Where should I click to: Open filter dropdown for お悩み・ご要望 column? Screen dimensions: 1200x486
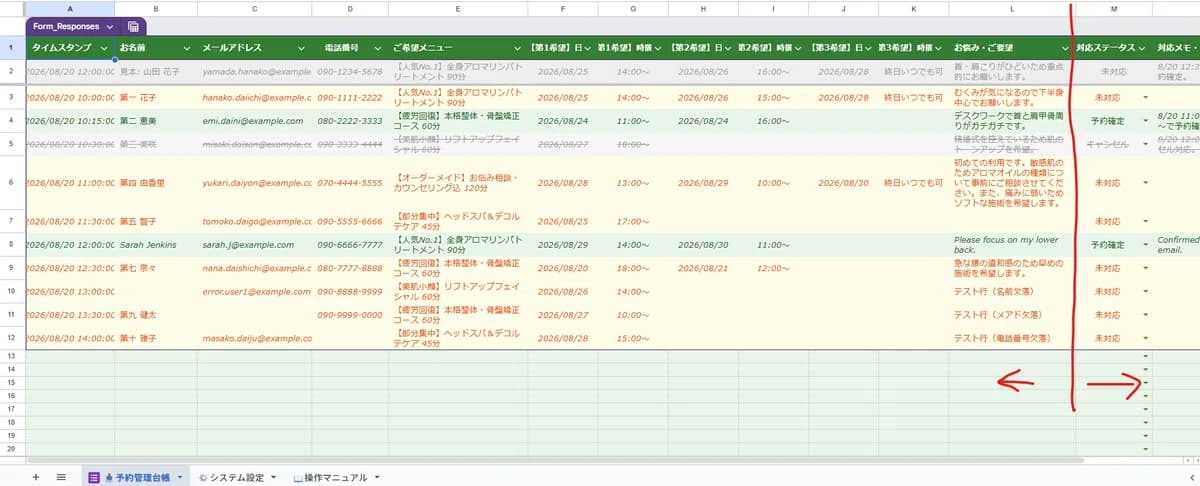point(1064,47)
